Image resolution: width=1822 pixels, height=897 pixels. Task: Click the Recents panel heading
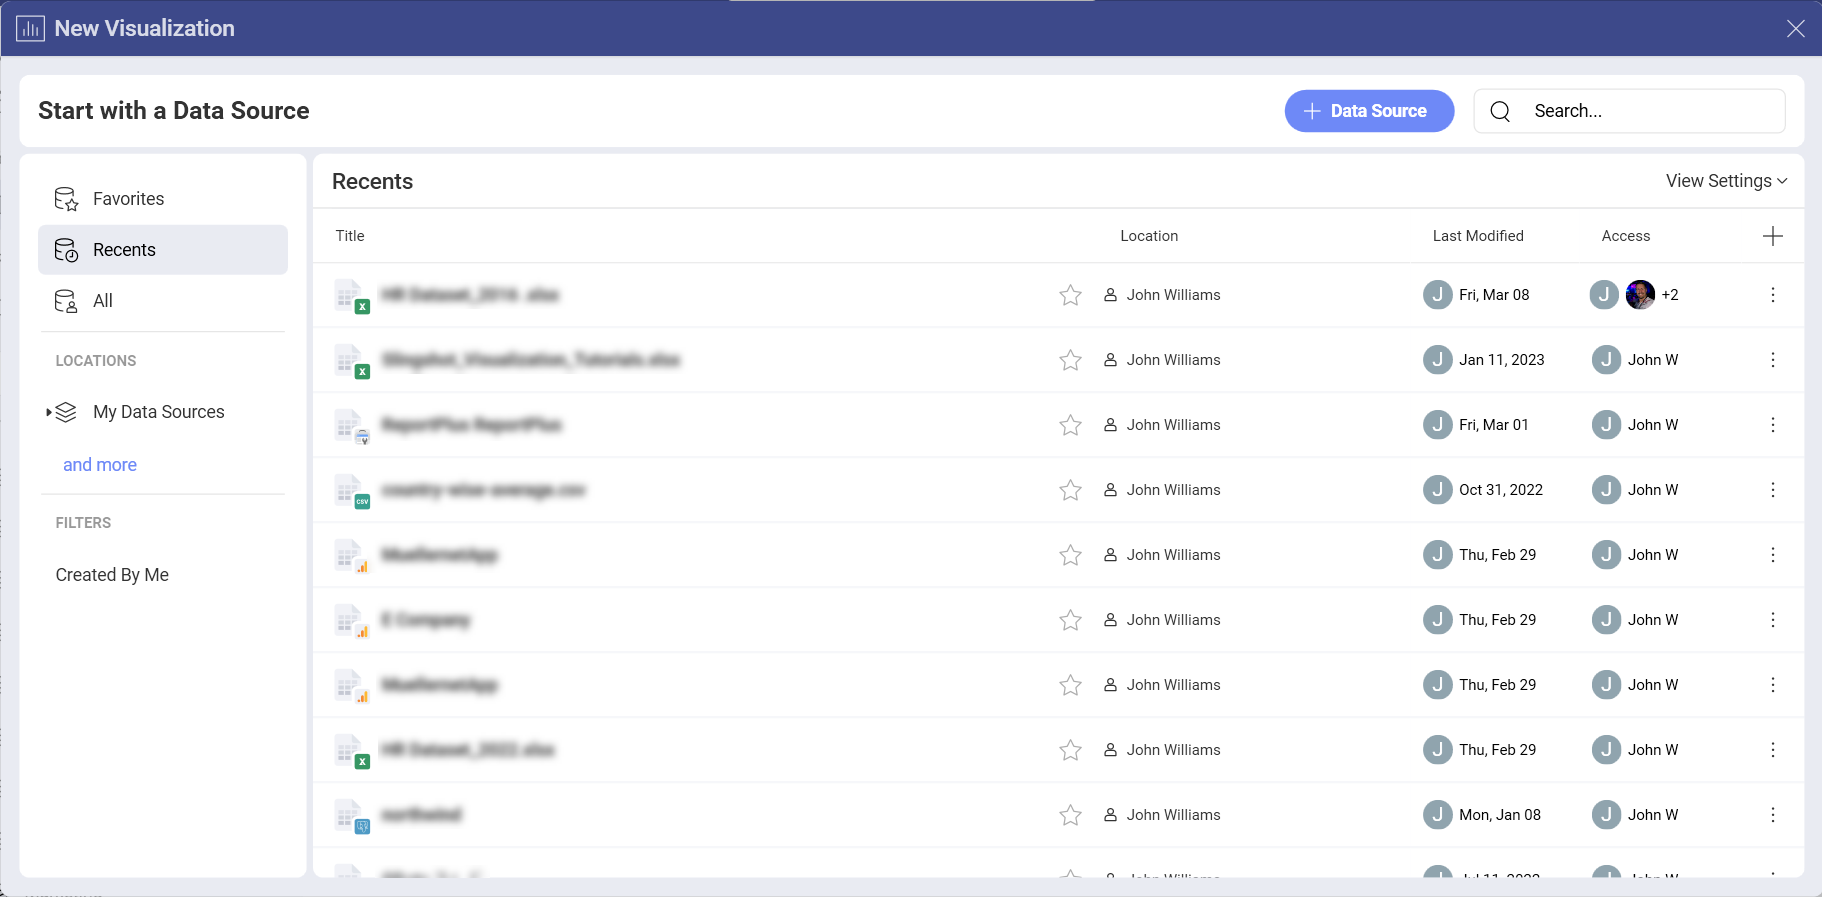(x=372, y=182)
